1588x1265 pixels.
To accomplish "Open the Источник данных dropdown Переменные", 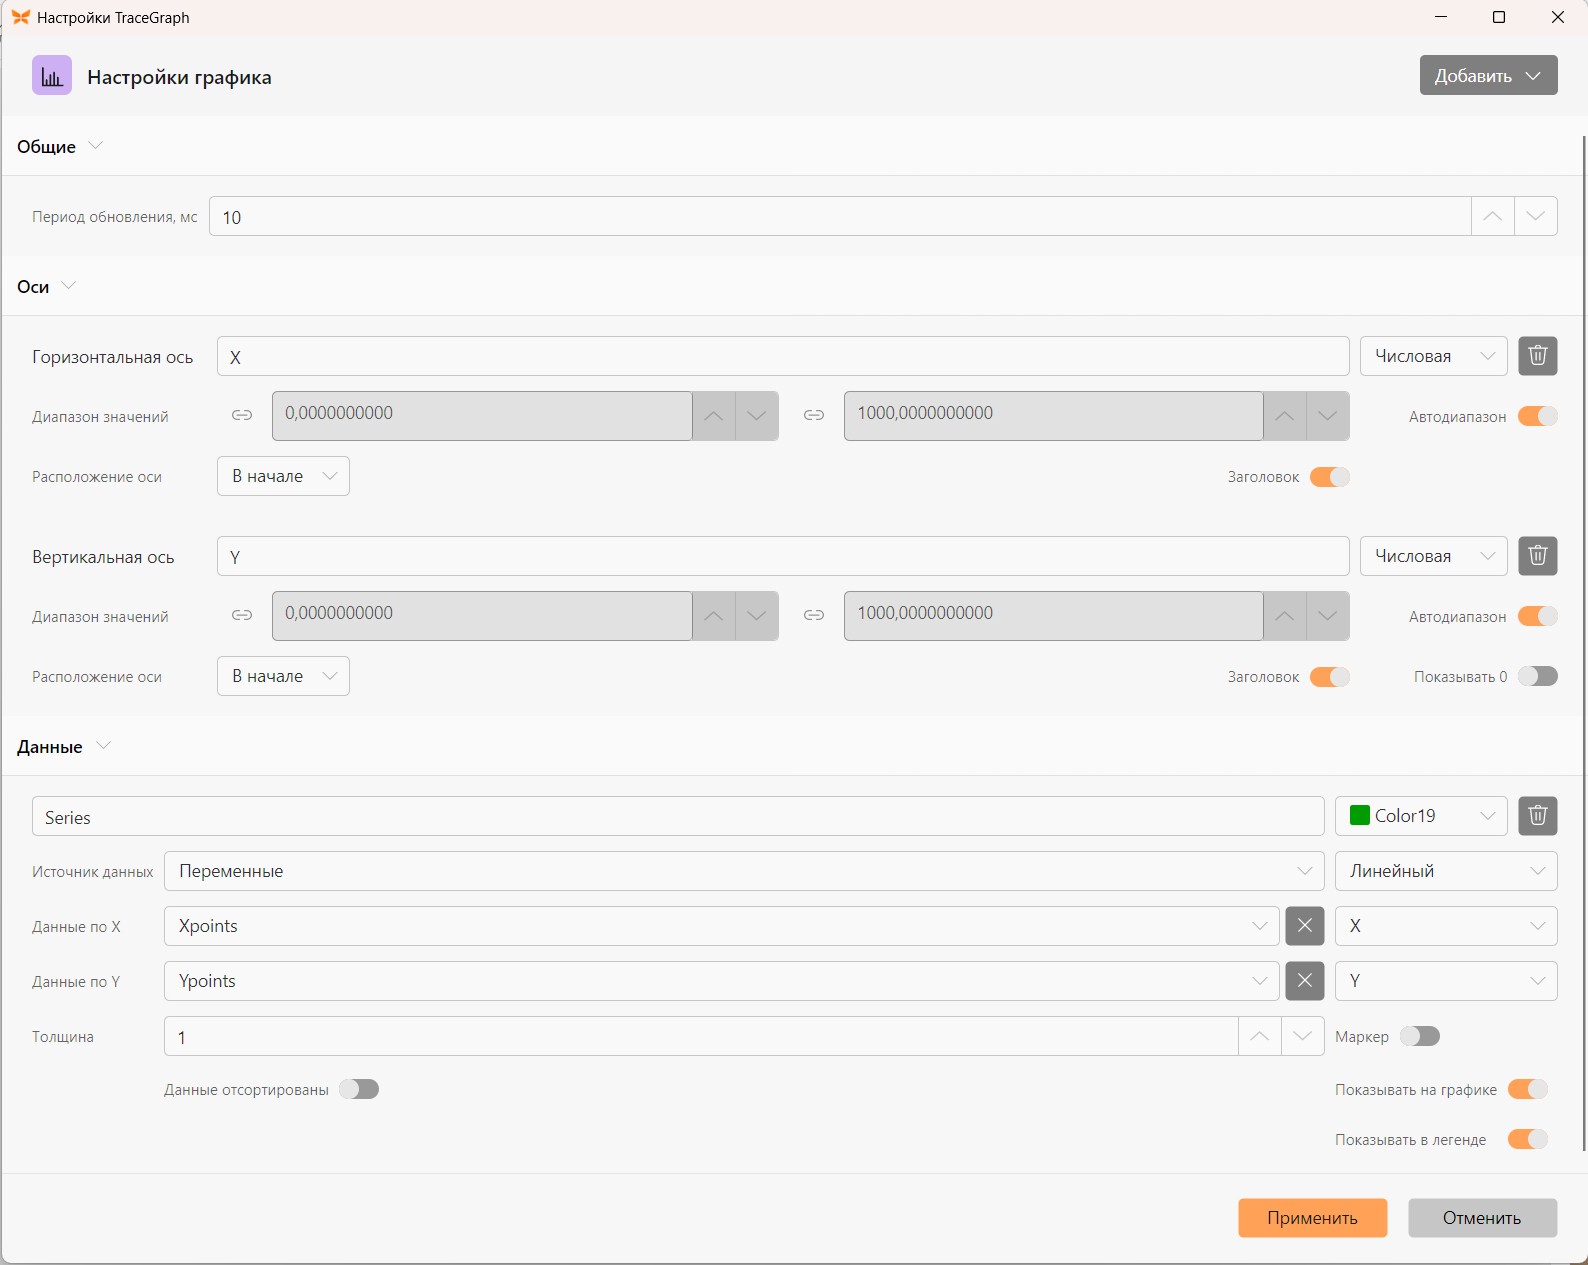I will tap(744, 871).
